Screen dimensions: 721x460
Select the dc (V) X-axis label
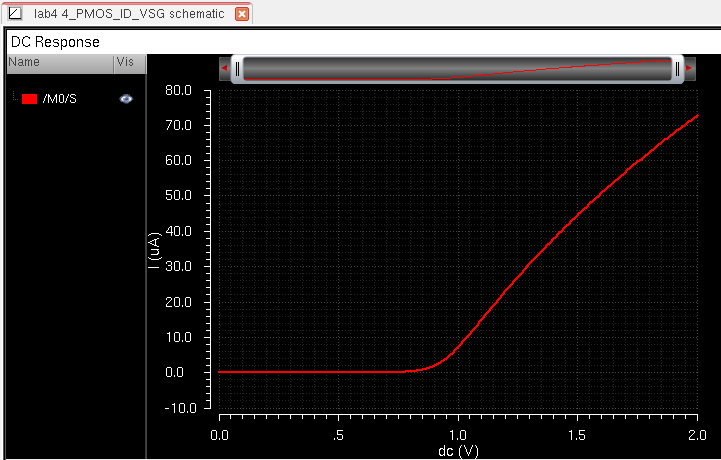457,450
